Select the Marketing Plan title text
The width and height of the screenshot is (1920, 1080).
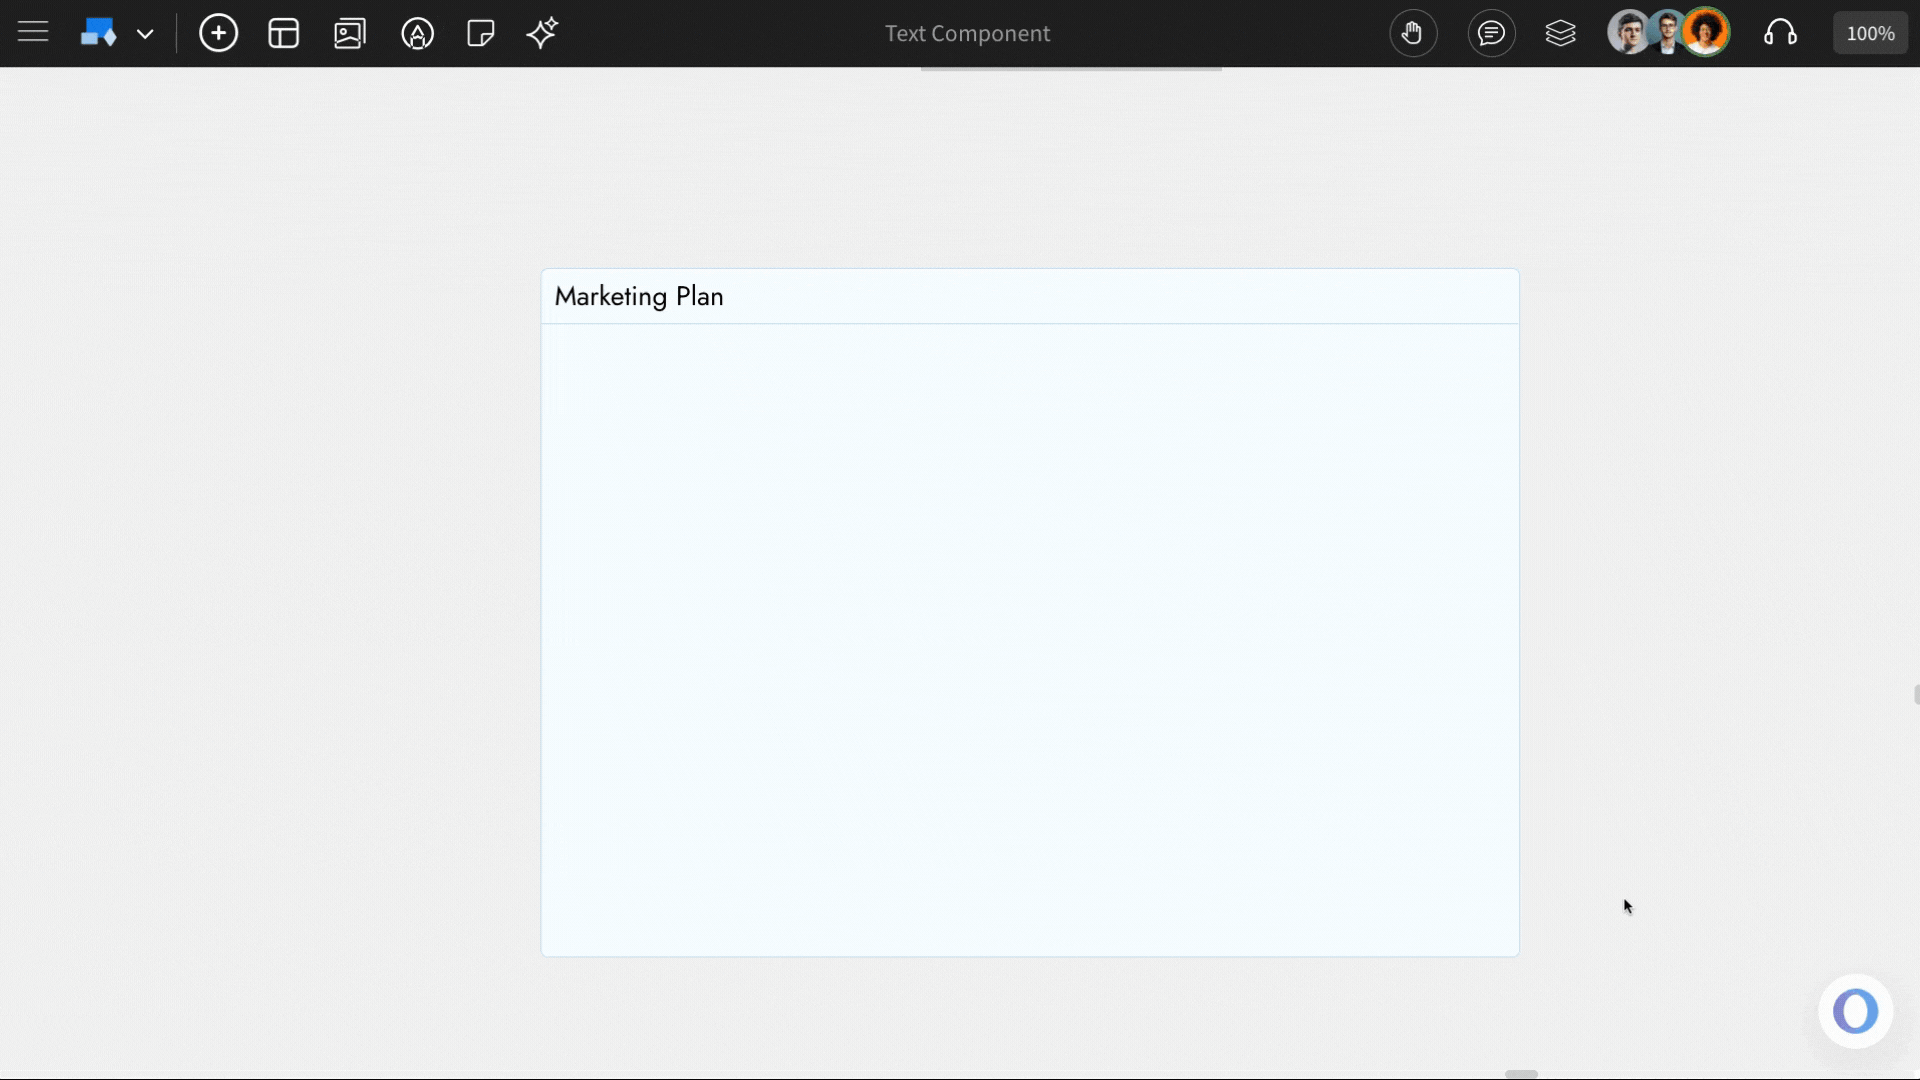(639, 296)
